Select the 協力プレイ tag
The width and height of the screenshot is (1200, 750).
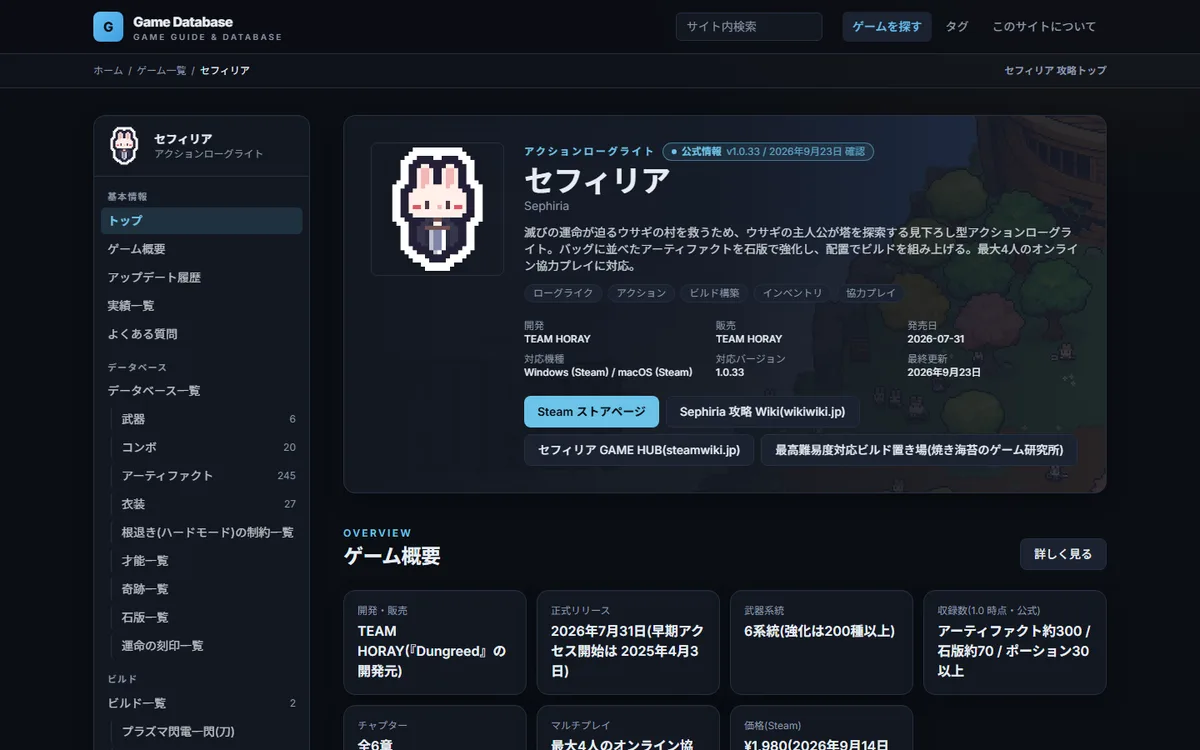871,293
